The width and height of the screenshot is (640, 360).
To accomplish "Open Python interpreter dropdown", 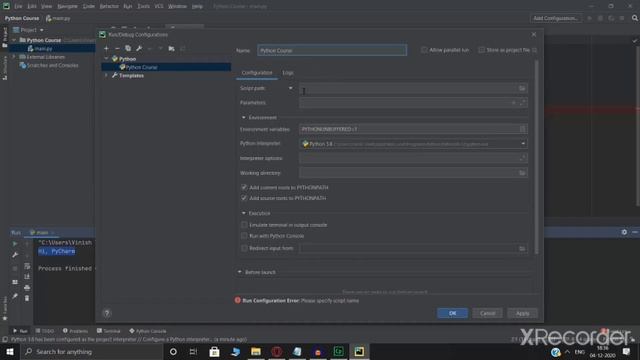I will pos(523,144).
